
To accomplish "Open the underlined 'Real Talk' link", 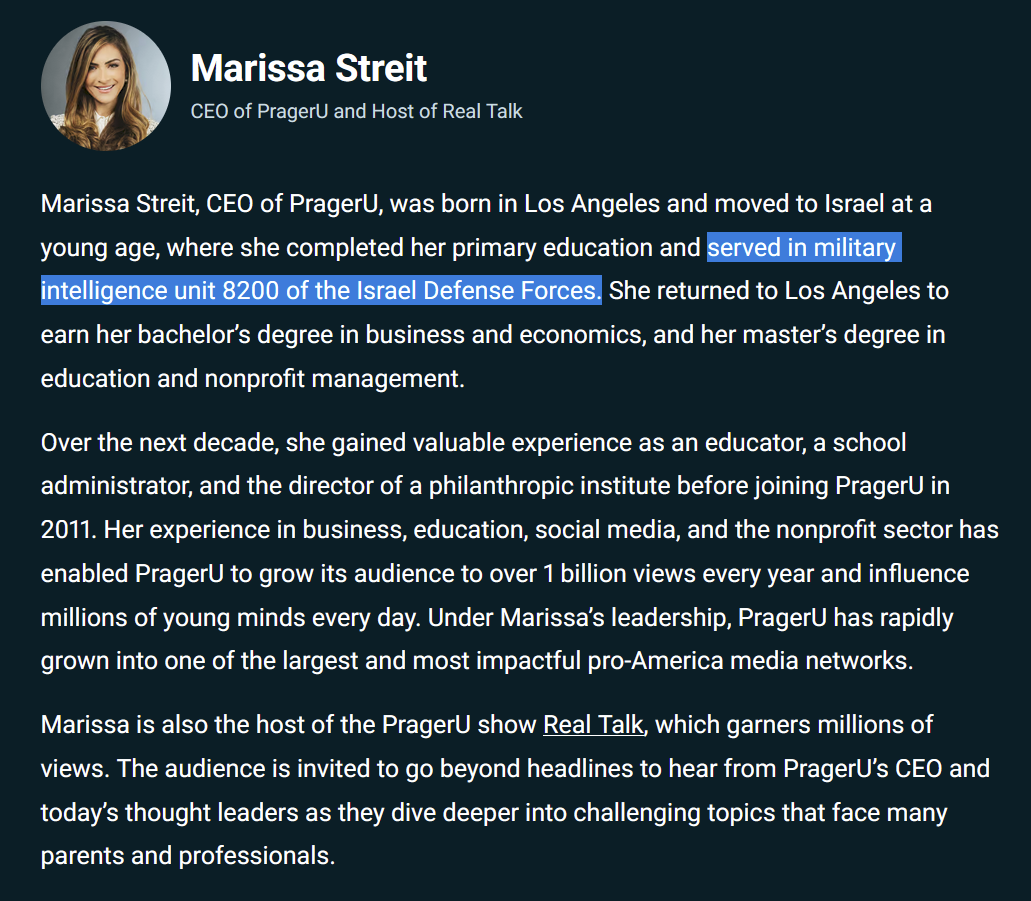I will point(593,725).
